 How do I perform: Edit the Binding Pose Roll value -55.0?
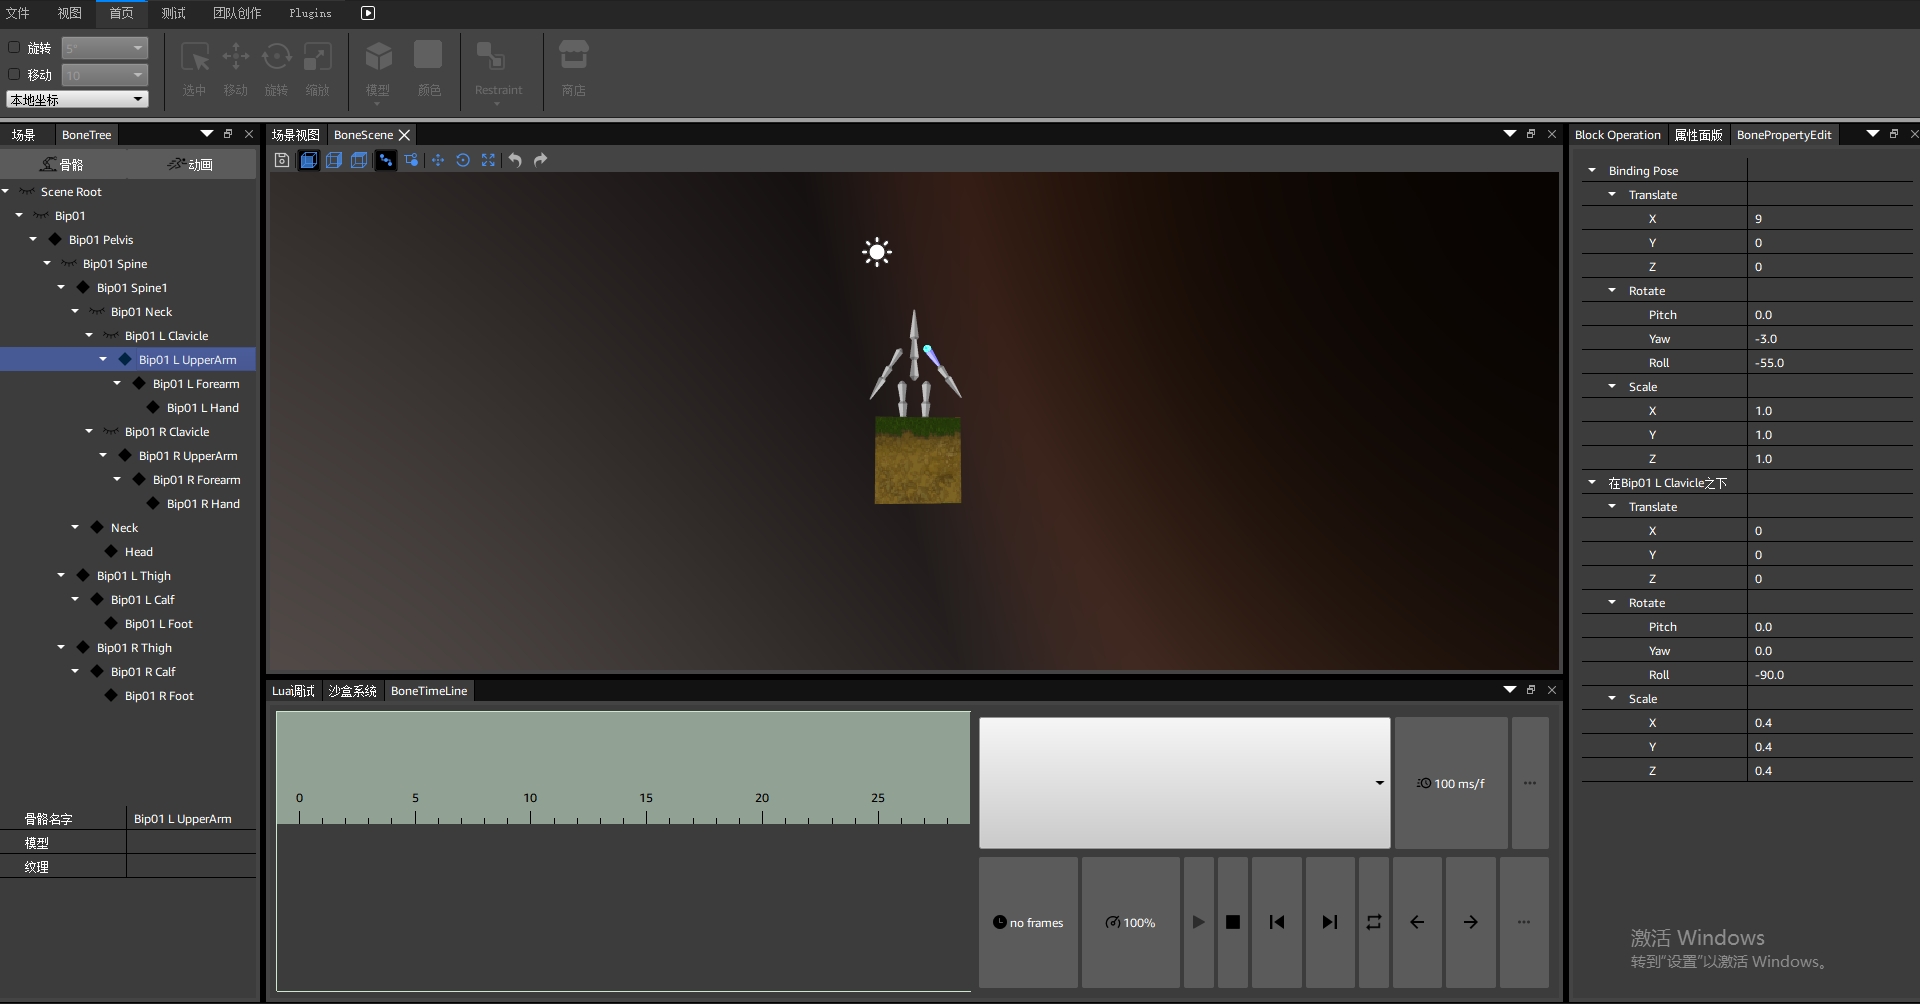click(x=1830, y=363)
